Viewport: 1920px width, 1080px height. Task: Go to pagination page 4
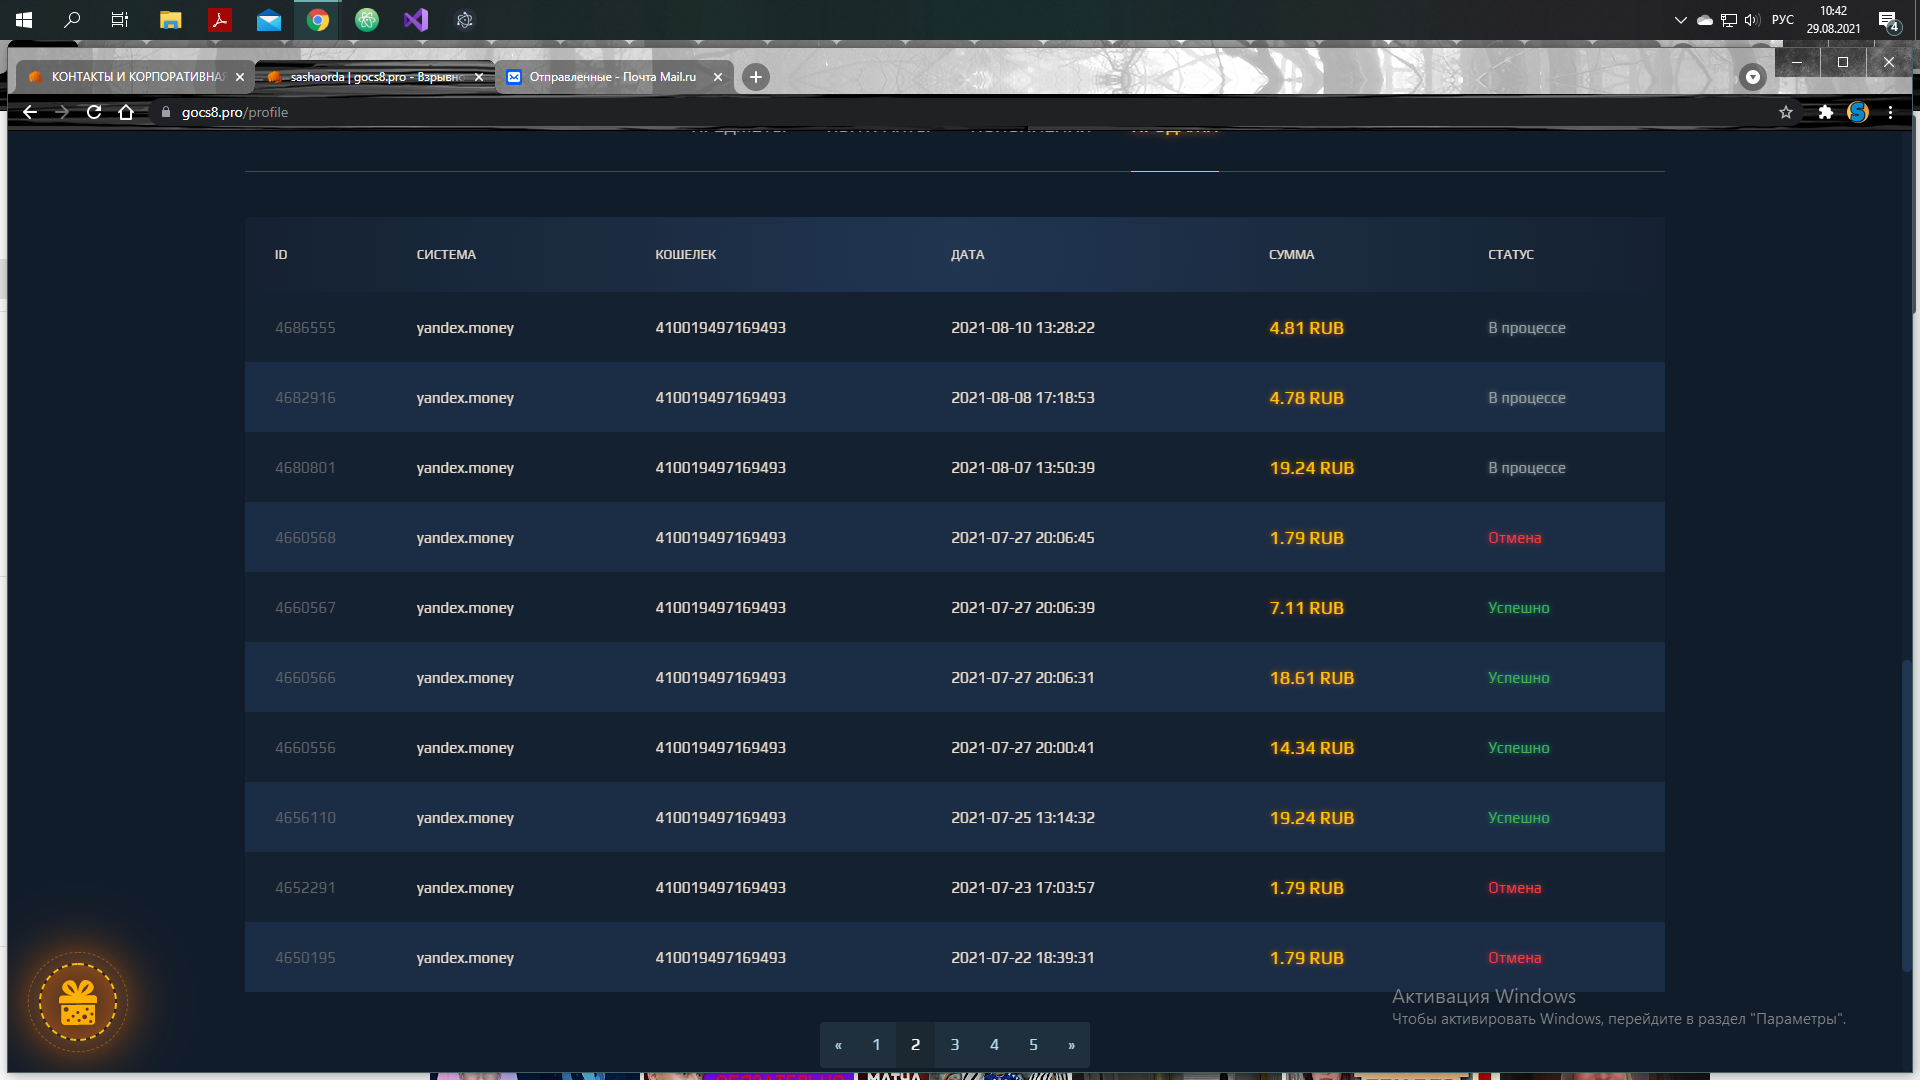coord(994,1045)
